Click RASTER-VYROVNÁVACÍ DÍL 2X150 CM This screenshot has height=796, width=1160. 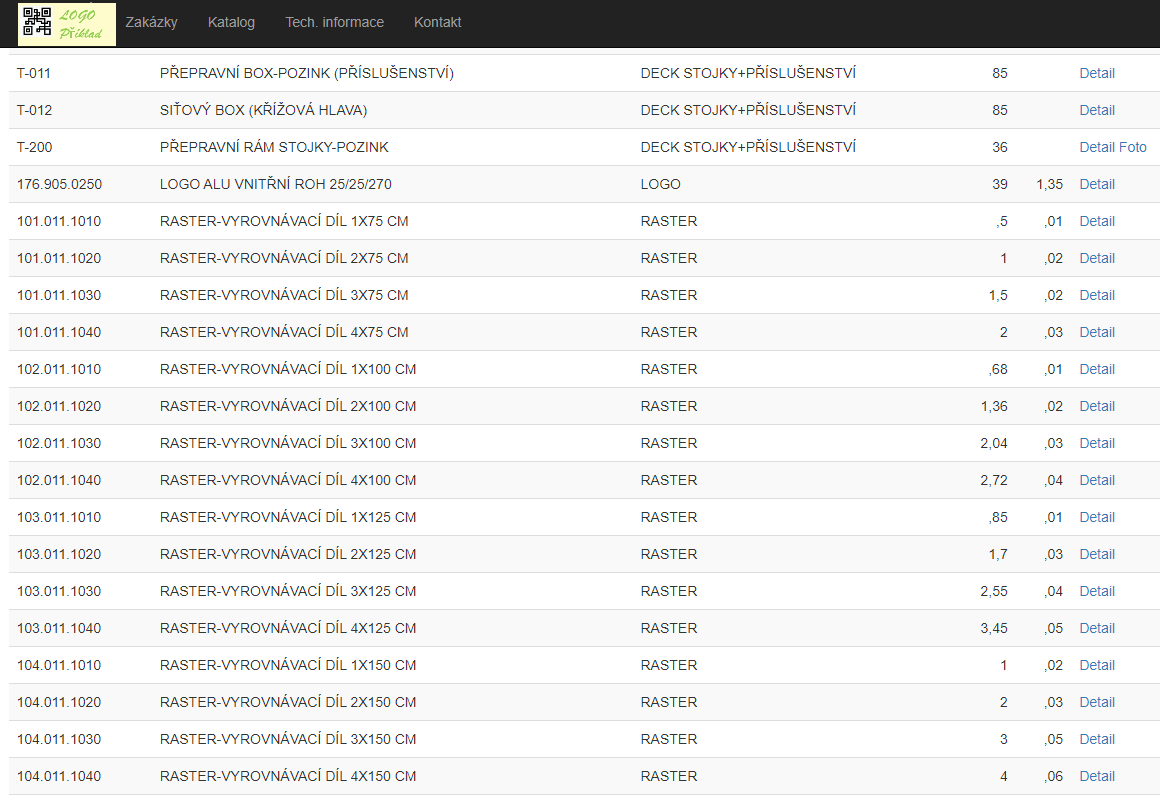click(x=288, y=702)
